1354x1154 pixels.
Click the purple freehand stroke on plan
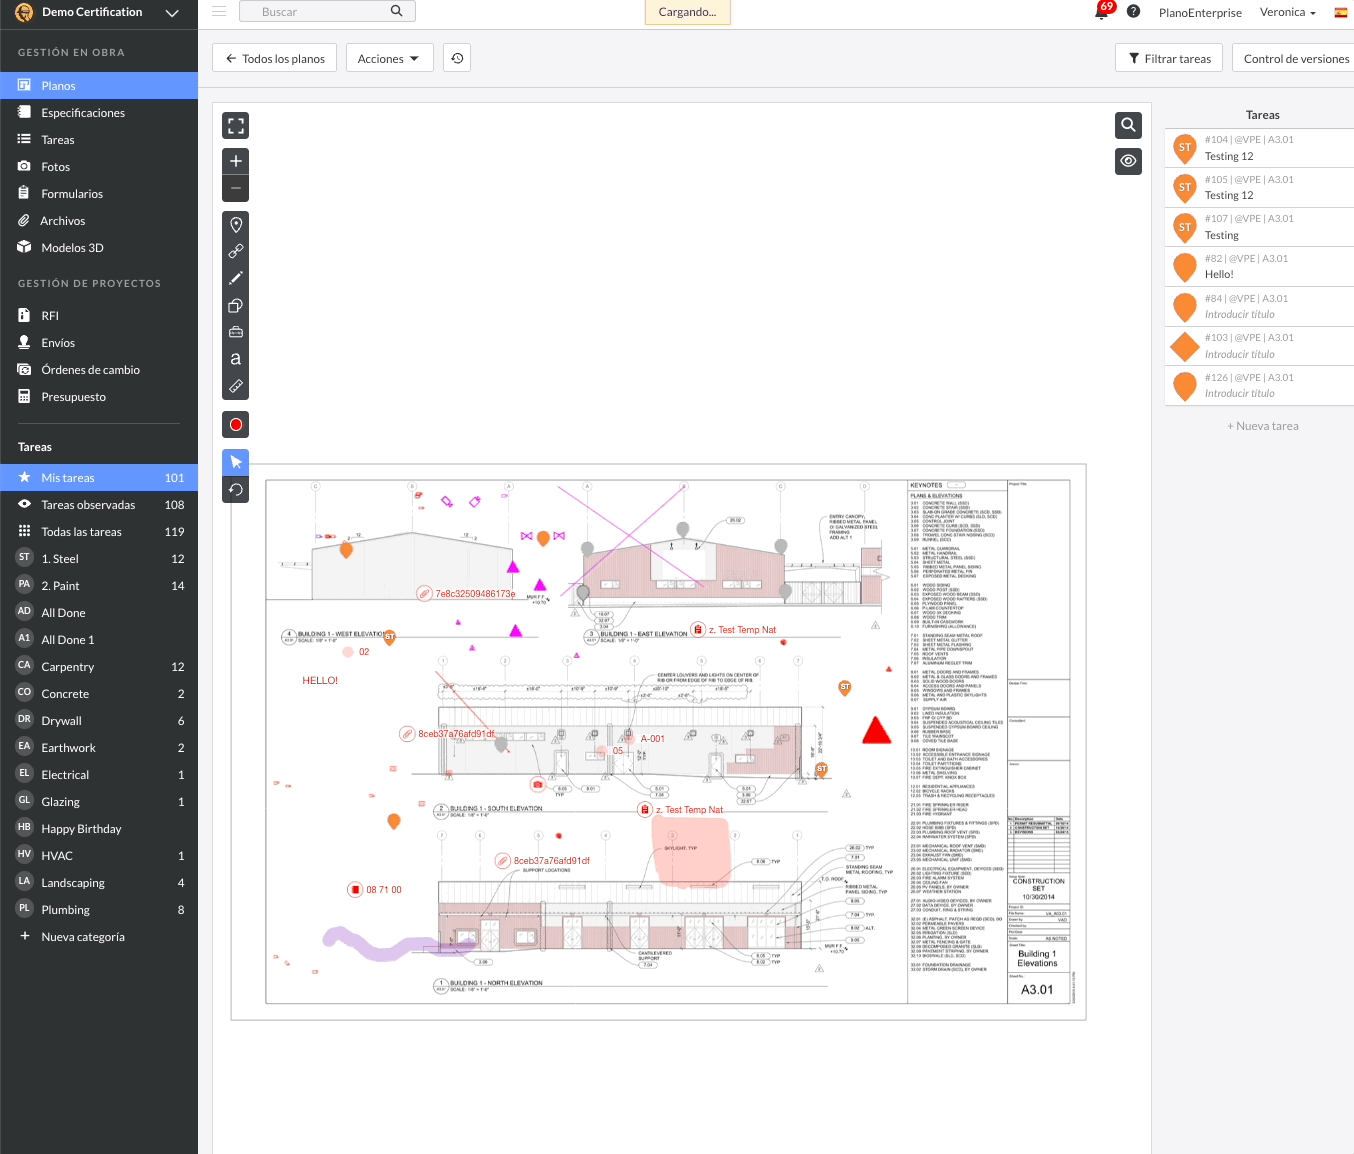click(x=383, y=944)
